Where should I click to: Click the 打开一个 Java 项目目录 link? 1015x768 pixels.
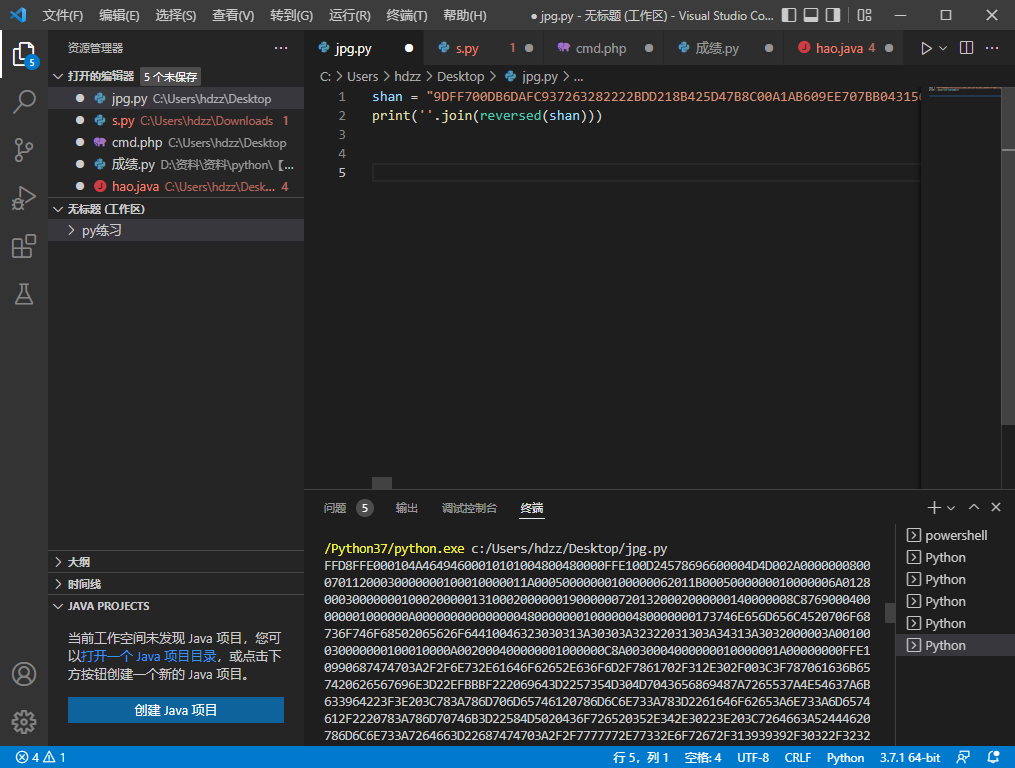pos(148,656)
